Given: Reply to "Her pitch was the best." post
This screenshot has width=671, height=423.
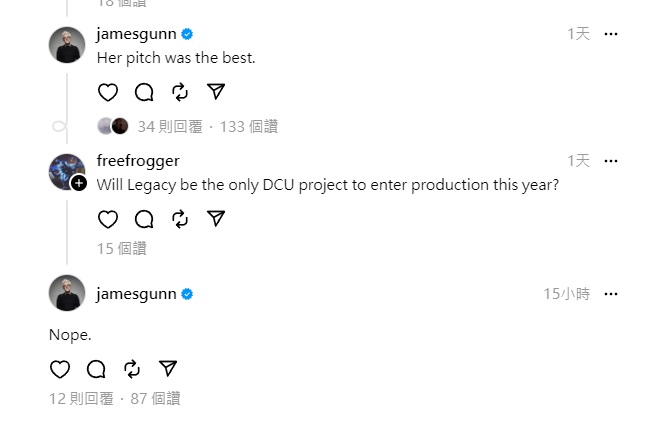Looking at the screenshot, I should [x=144, y=92].
